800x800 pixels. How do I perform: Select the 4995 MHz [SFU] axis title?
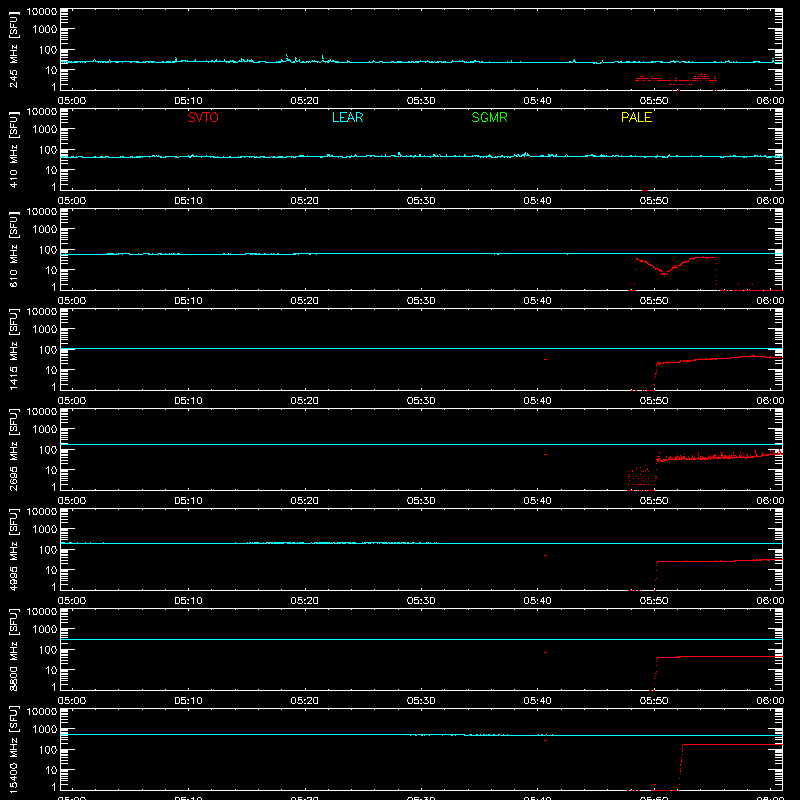point(13,549)
